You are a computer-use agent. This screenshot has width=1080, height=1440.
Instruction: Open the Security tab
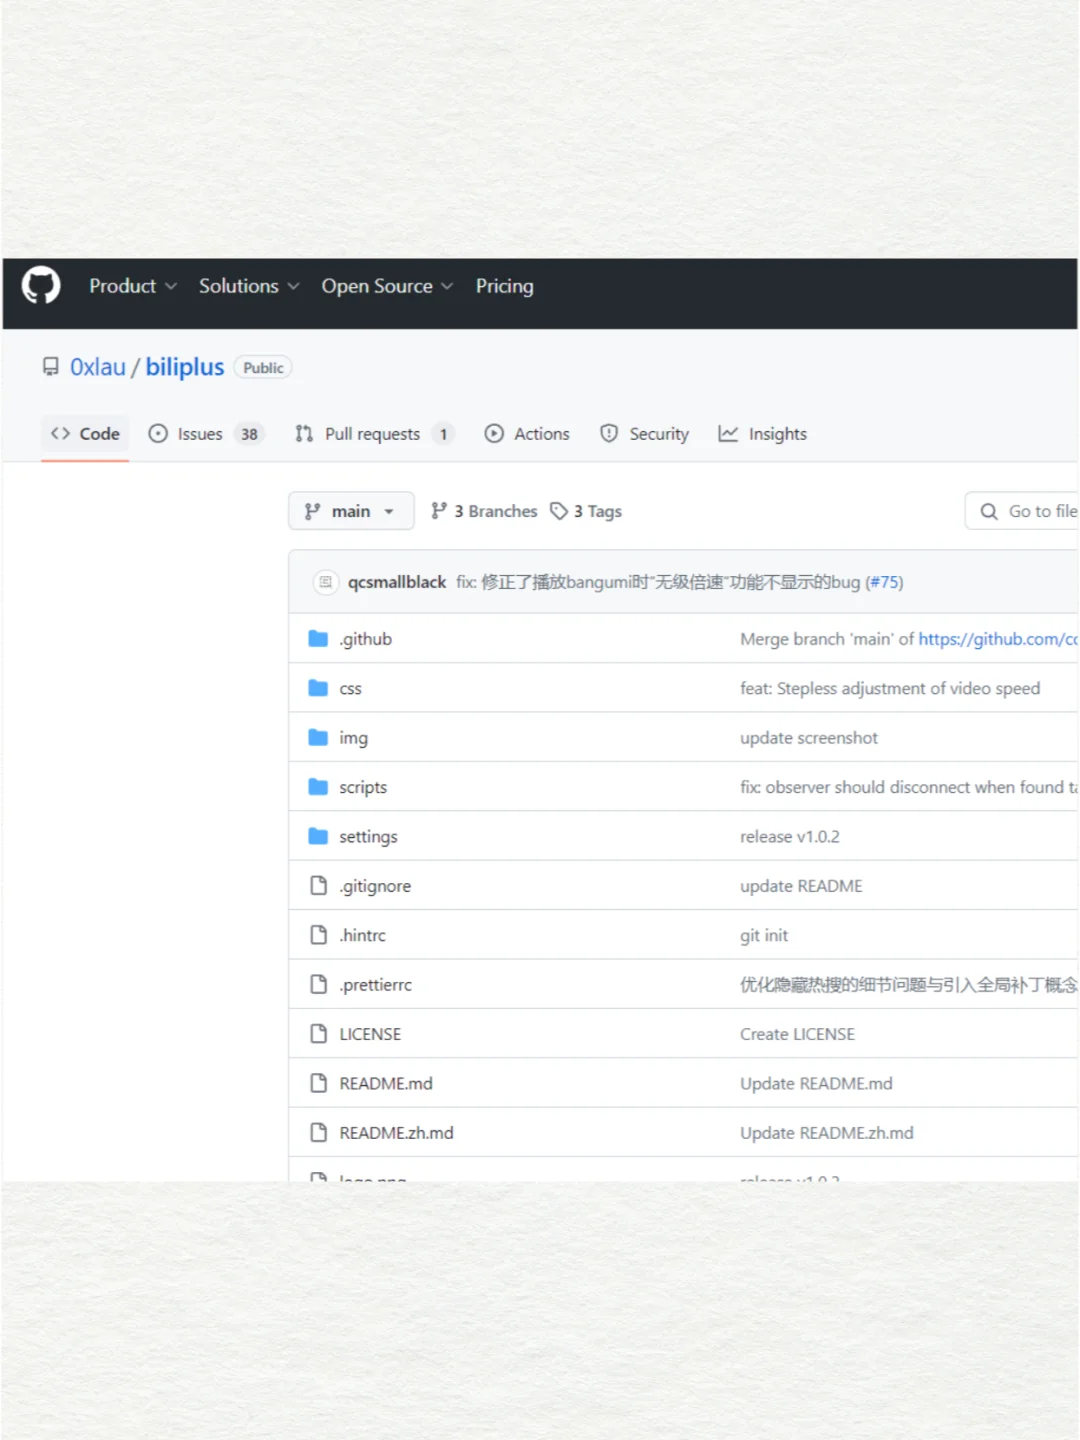pos(644,434)
